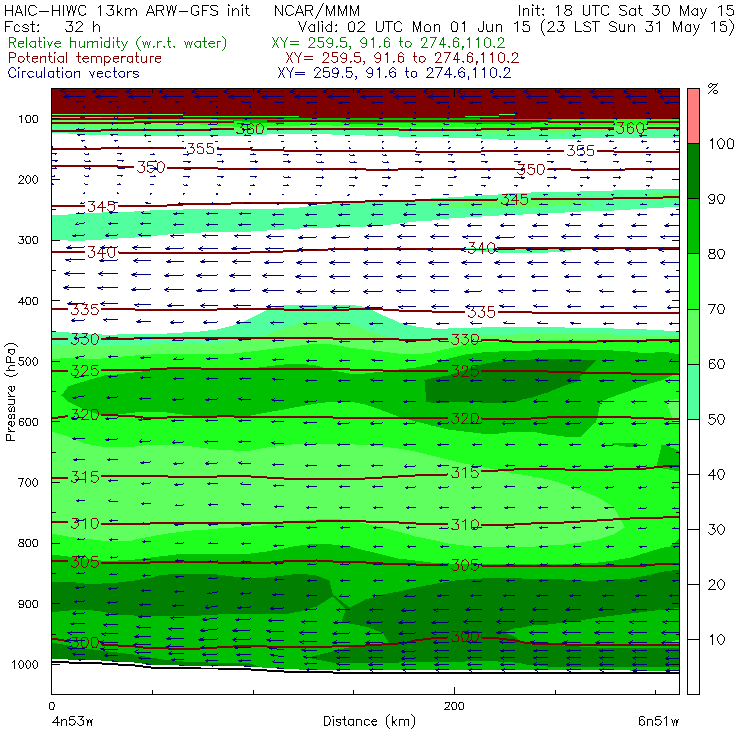
Task: Click the red XY coordinate range text
Action: [402, 58]
